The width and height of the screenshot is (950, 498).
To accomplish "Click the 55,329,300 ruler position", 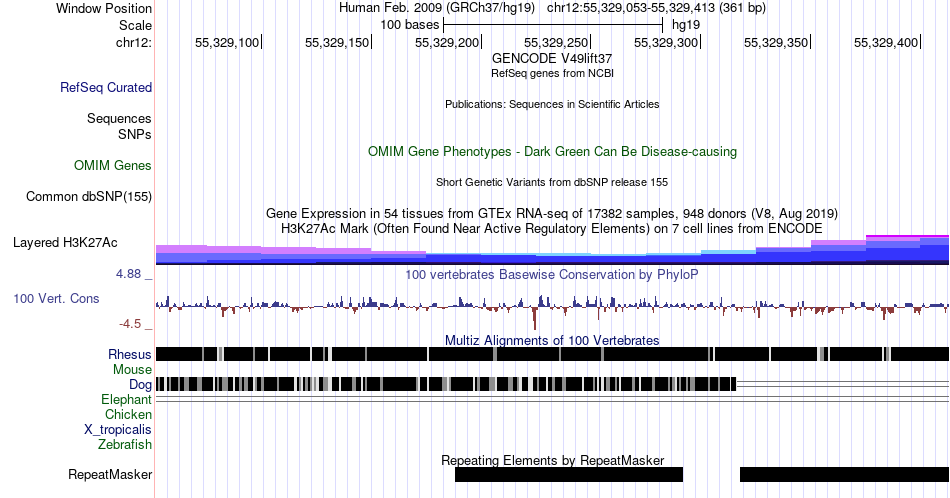I will pyautogui.click(x=668, y=42).
